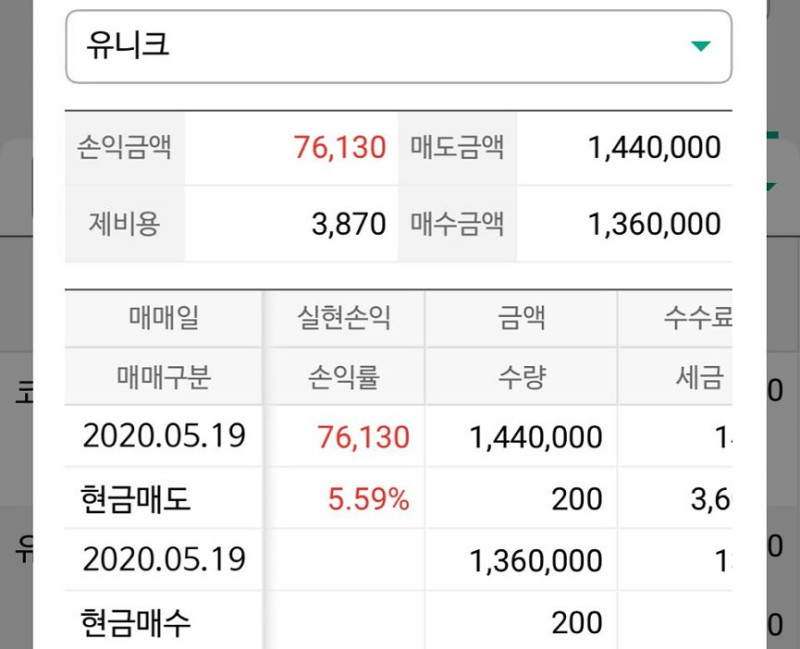The width and height of the screenshot is (800, 649).
Task: Click the green dropdown arrow icon
Action: click(x=701, y=46)
